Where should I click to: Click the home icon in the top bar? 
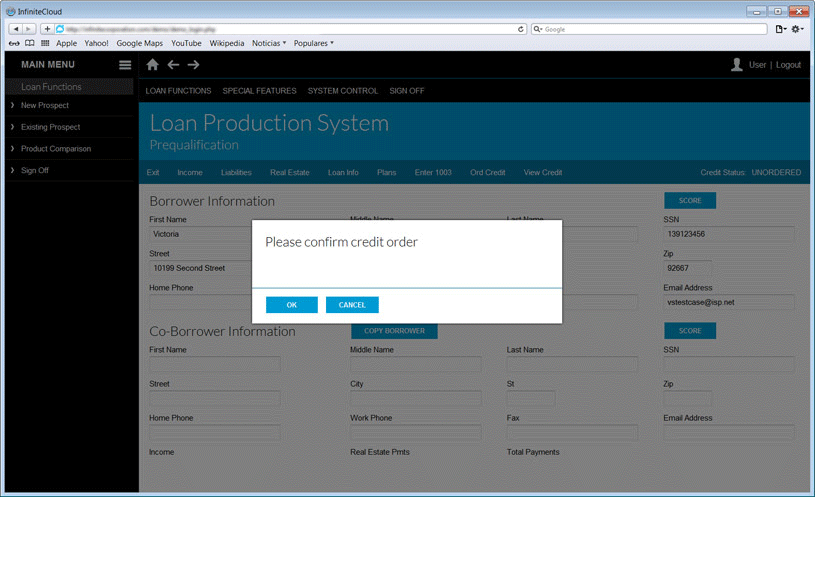point(152,65)
